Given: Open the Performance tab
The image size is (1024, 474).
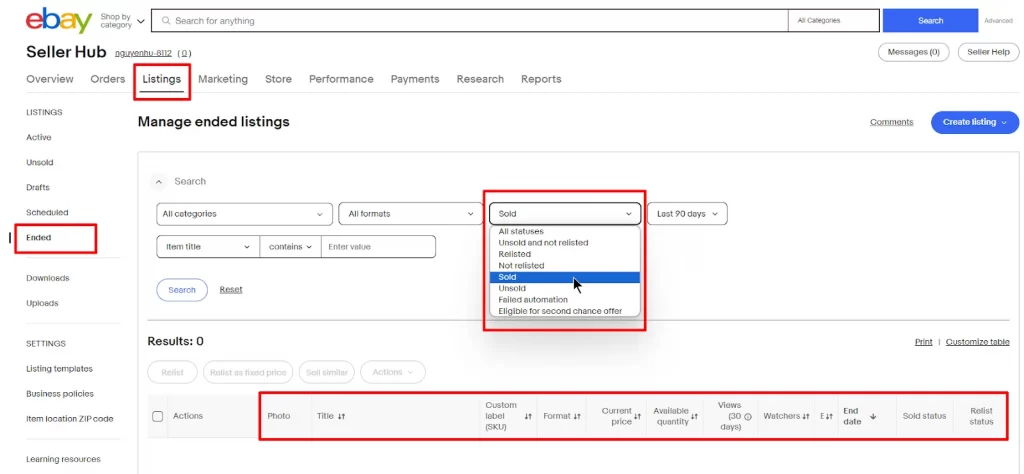Looking at the screenshot, I should click(x=341, y=79).
